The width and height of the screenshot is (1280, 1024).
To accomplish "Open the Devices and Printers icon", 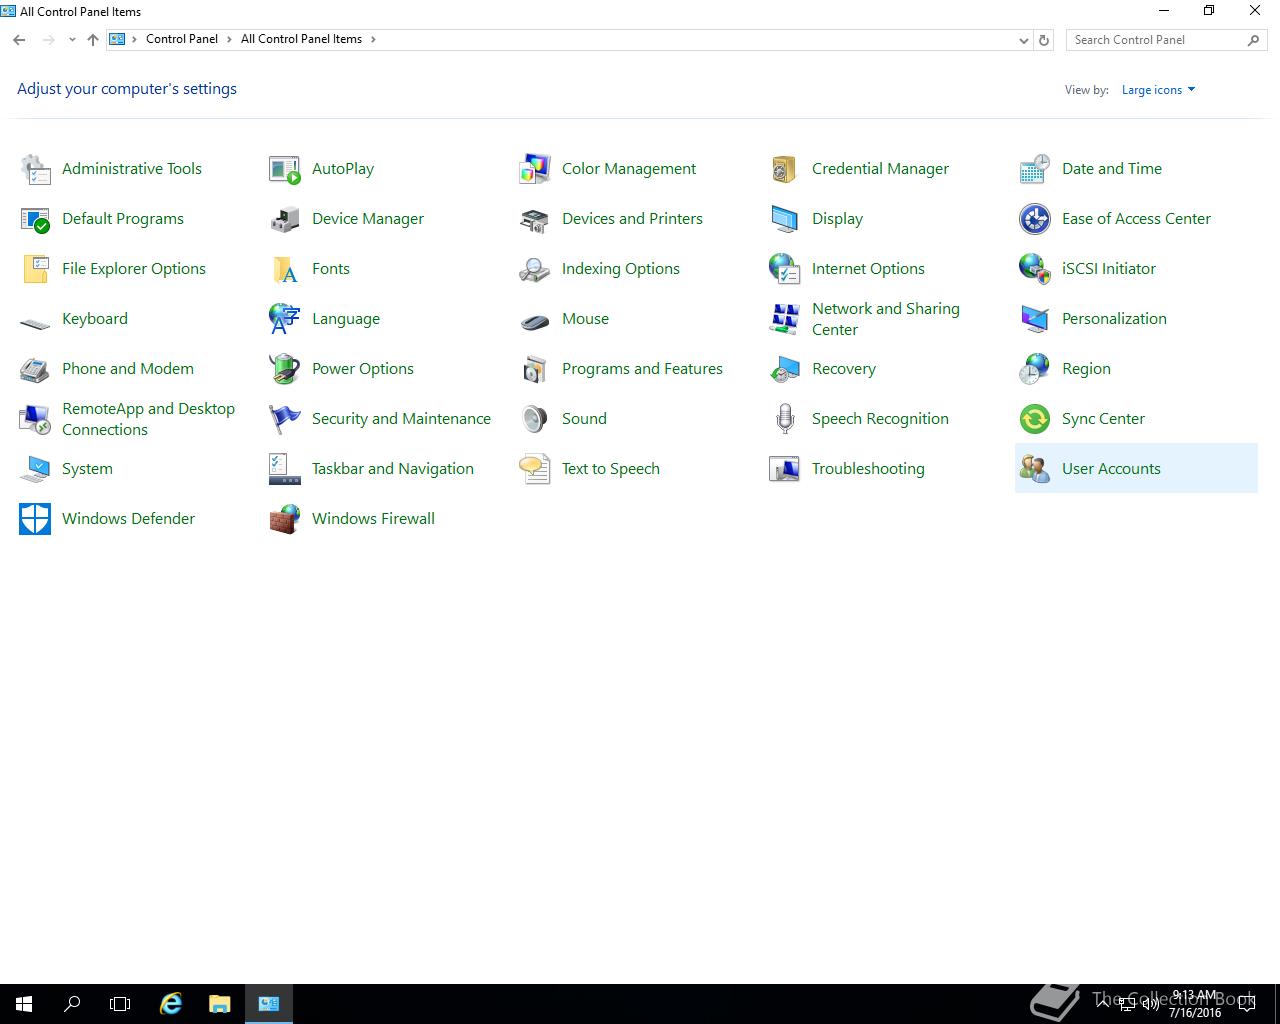I will 535,219.
